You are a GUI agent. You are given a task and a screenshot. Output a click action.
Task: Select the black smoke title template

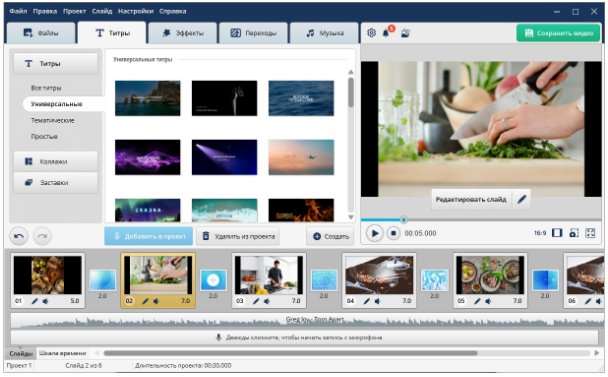225,98
